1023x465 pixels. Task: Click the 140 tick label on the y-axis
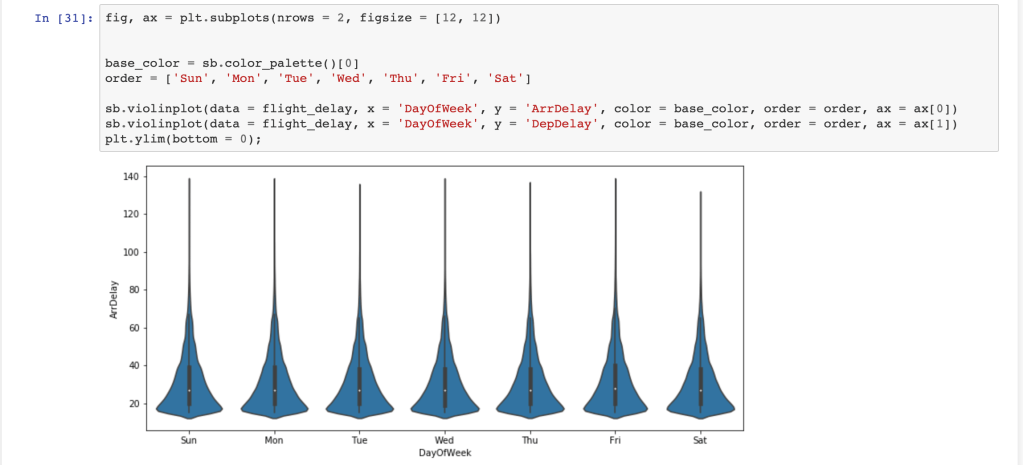click(133, 177)
